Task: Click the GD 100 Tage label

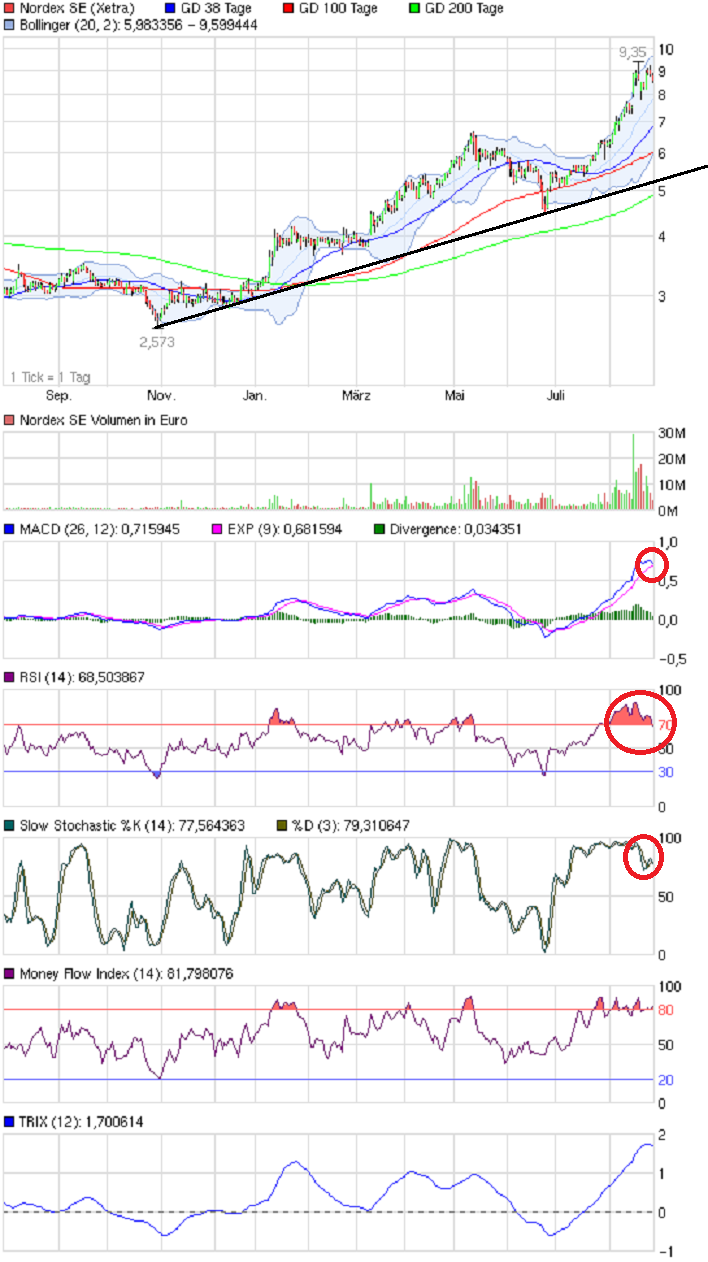Action: (339, 8)
